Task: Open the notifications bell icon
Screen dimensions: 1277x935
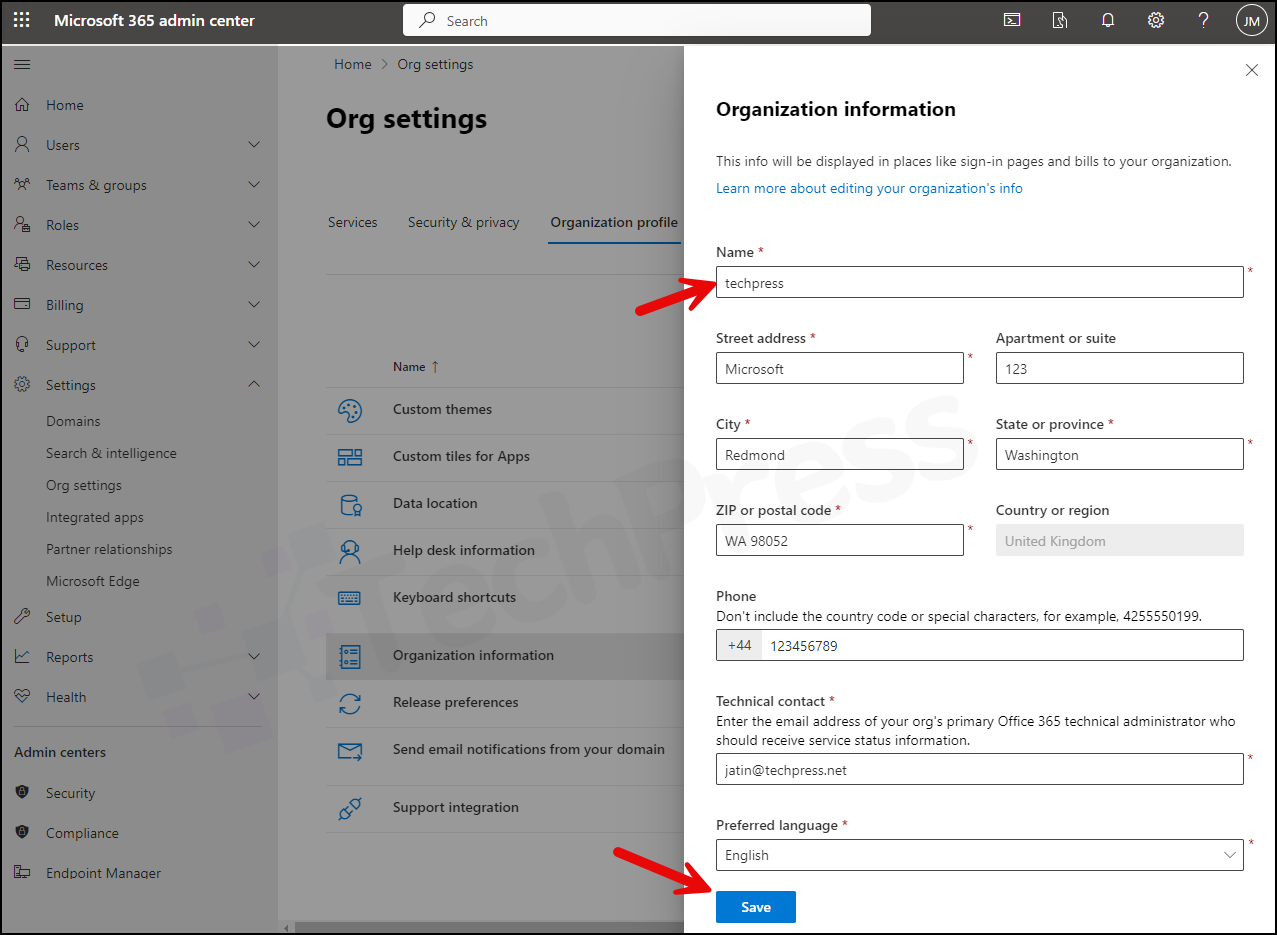Action: click(1108, 20)
